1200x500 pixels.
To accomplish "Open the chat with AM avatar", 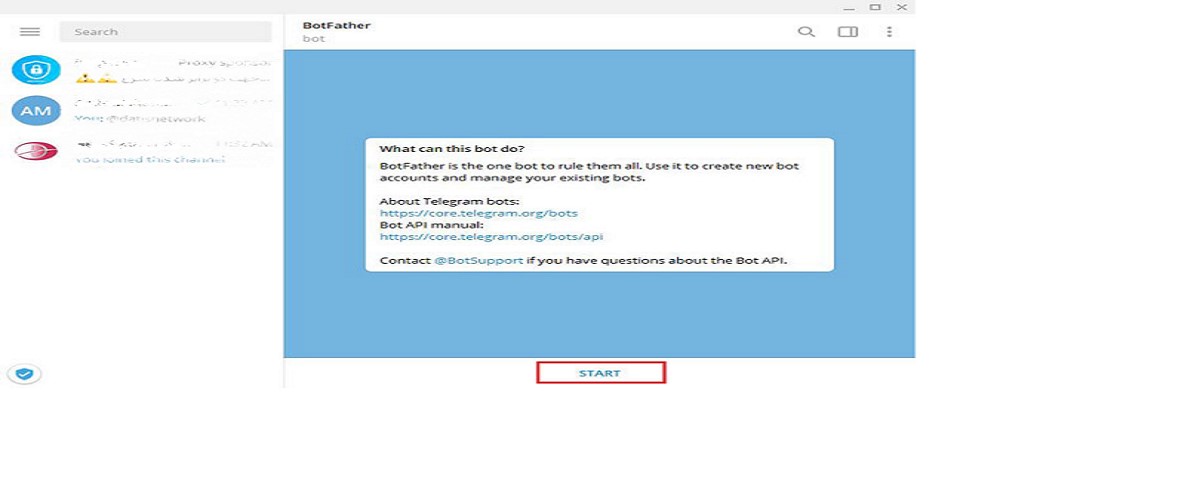I will [x=142, y=110].
